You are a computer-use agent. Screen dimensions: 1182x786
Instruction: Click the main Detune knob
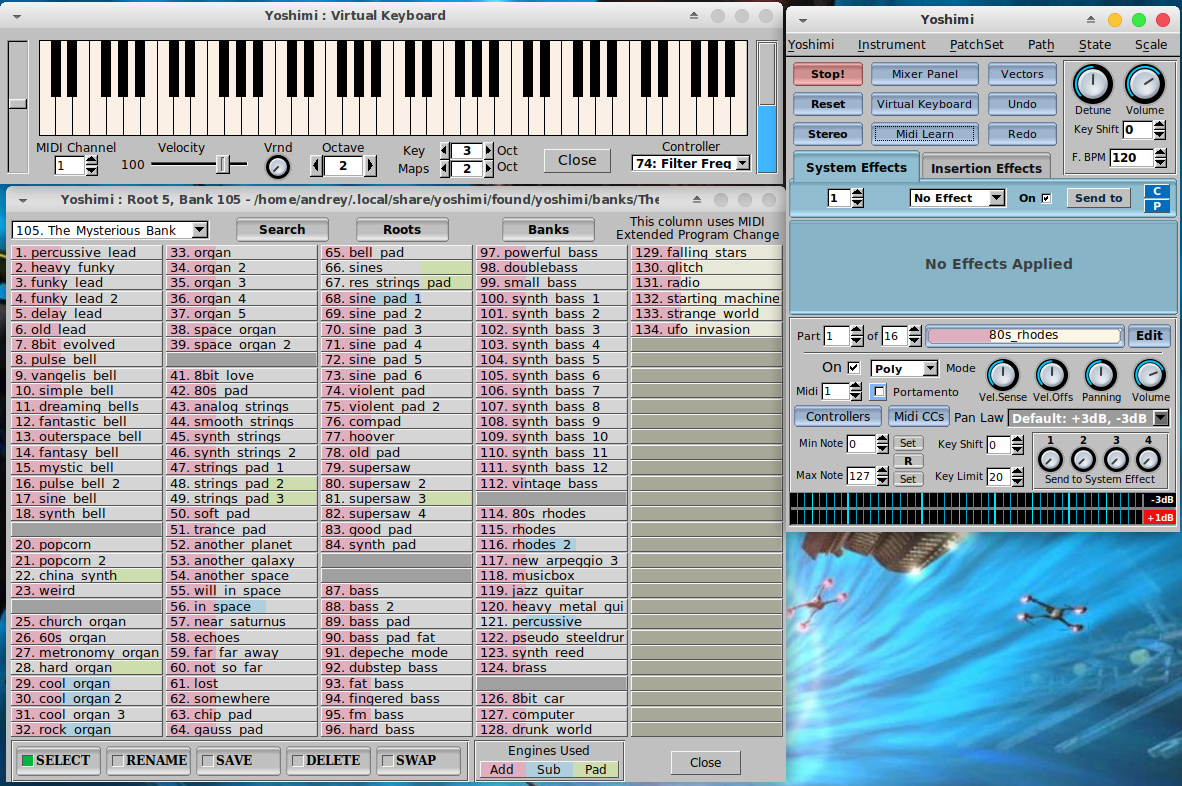[x=1093, y=84]
